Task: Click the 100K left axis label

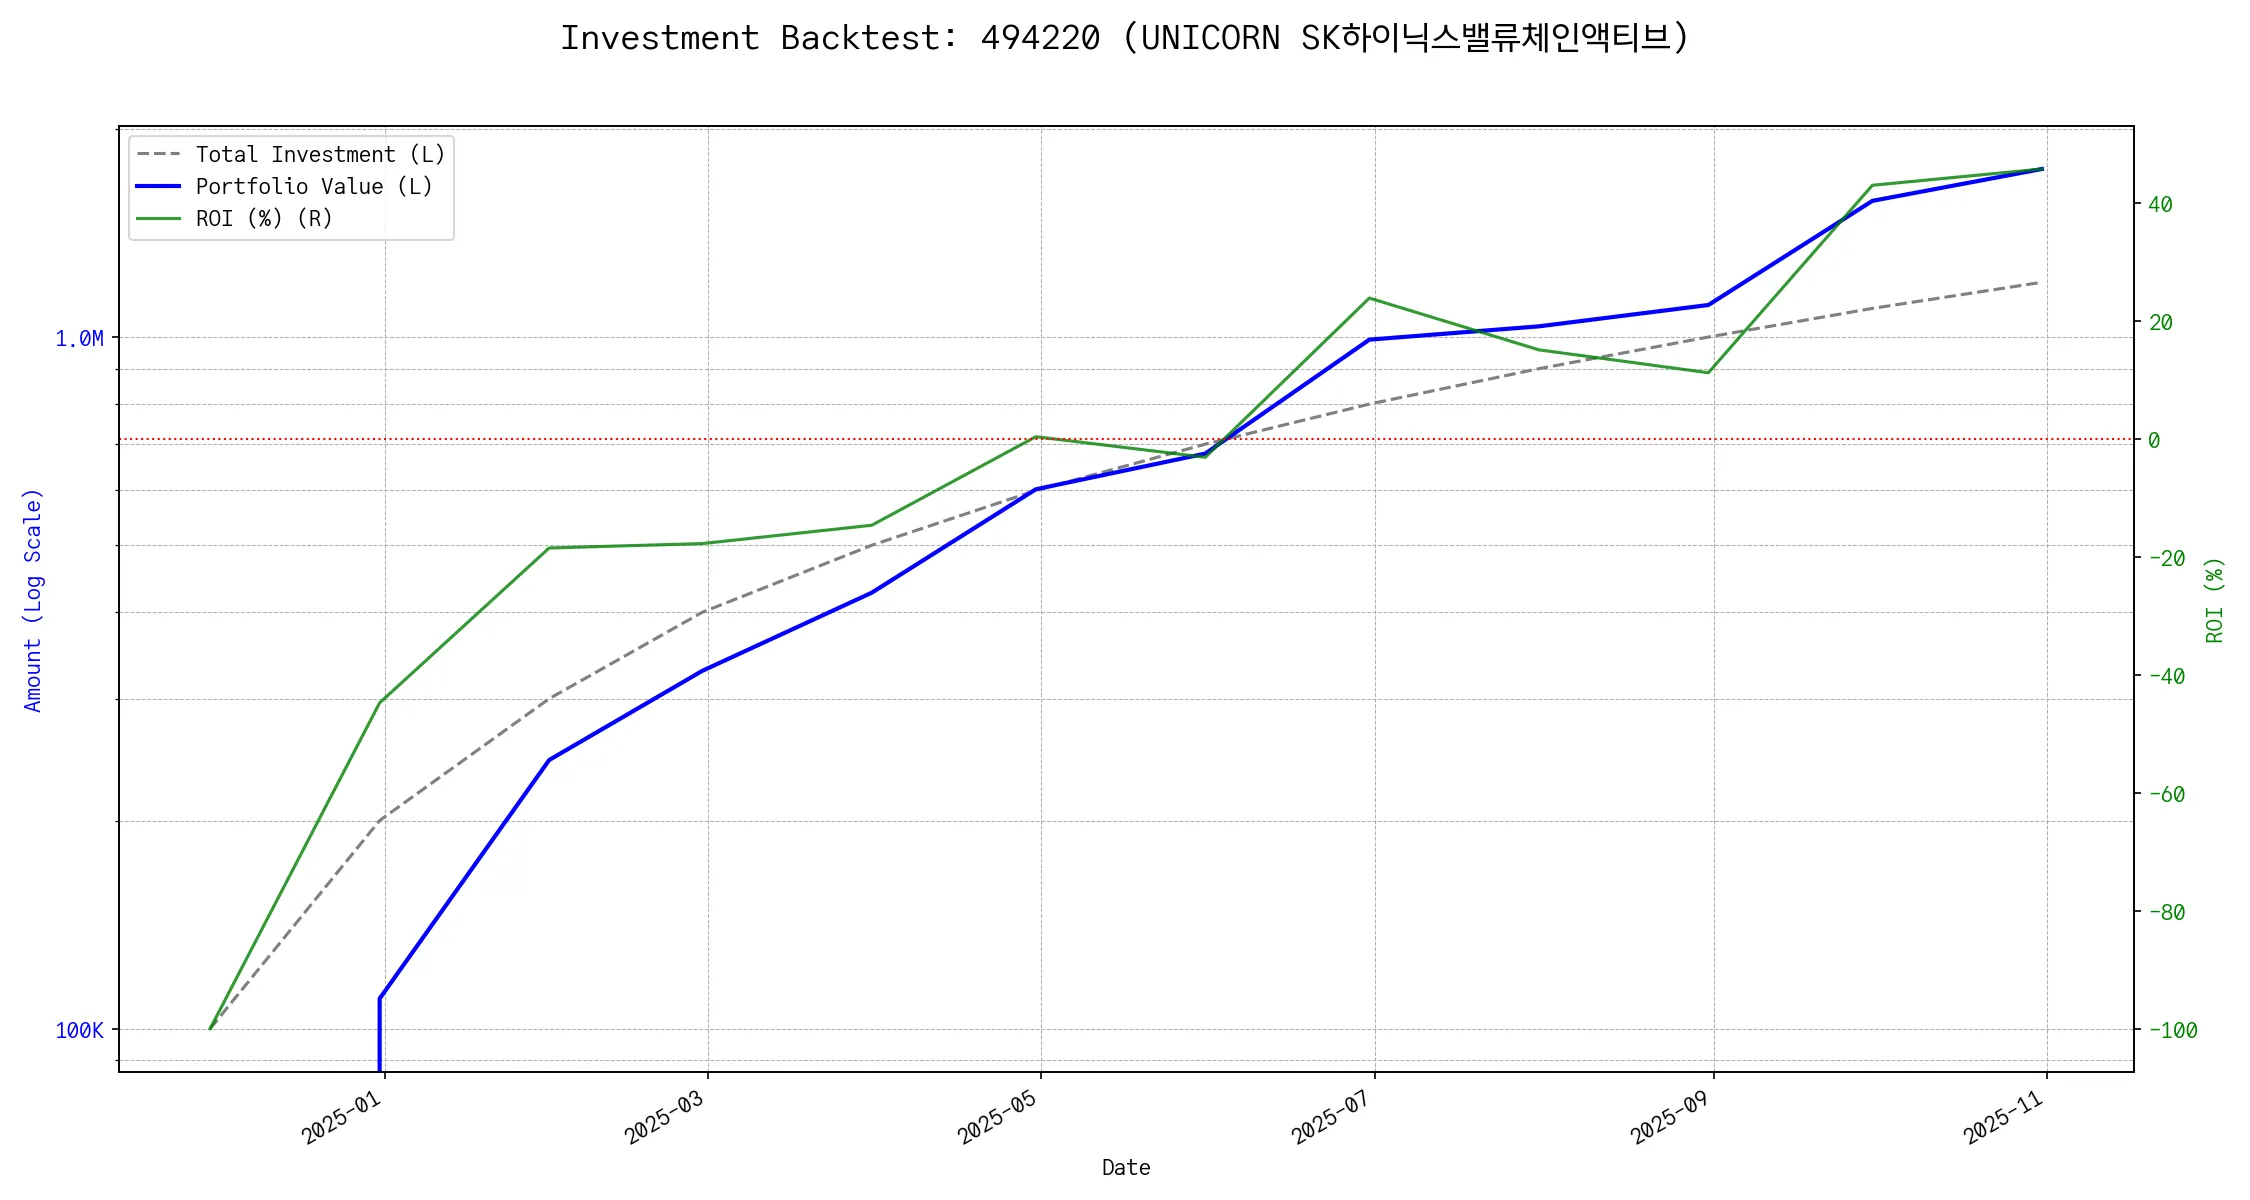Action: (79, 1031)
